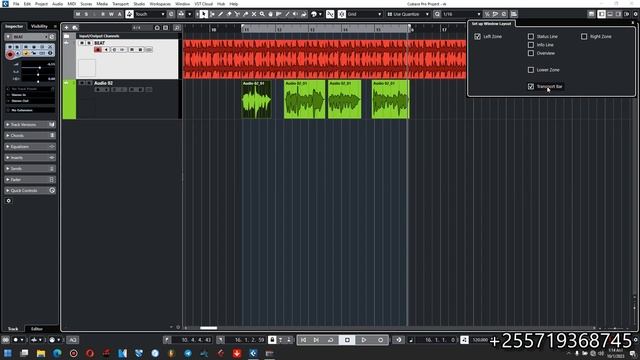
Task: Open the File menu
Action: pyautogui.click(x=16, y=4)
